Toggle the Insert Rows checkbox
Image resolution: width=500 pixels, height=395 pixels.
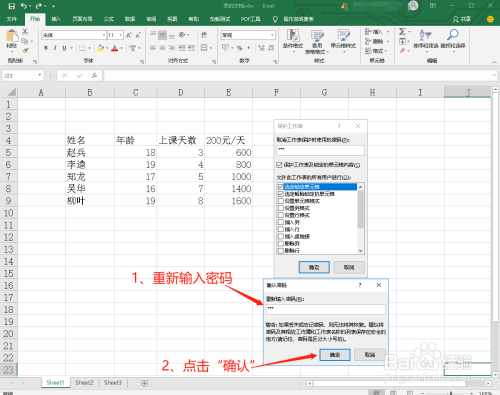click(x=281, y=229)
